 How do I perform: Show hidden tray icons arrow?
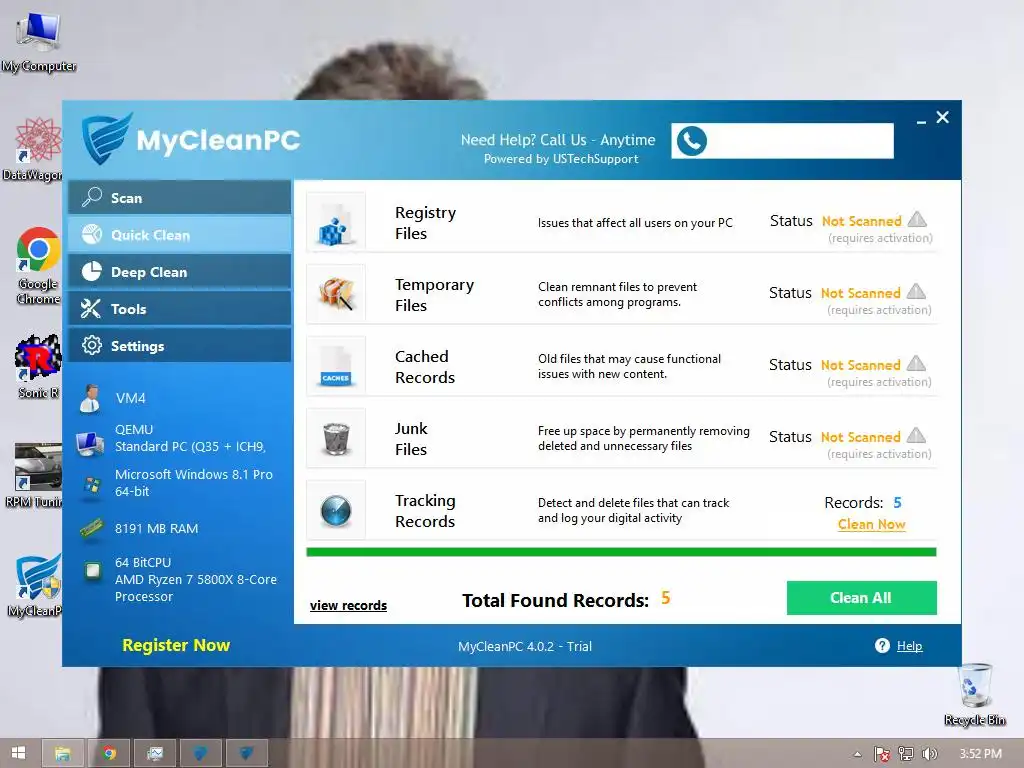pyautogui.click(x=857, y=754)
